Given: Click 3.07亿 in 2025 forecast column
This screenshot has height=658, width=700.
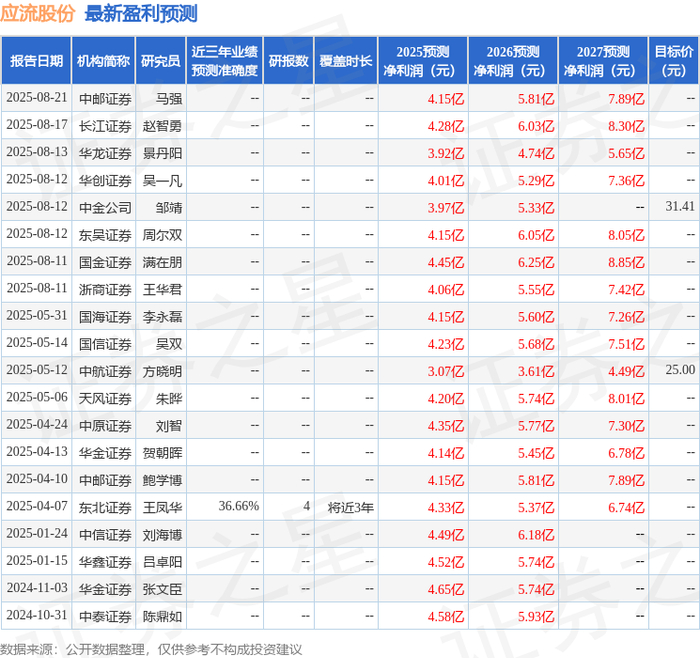Looking at the screenshot, I should tap(446, 371).
